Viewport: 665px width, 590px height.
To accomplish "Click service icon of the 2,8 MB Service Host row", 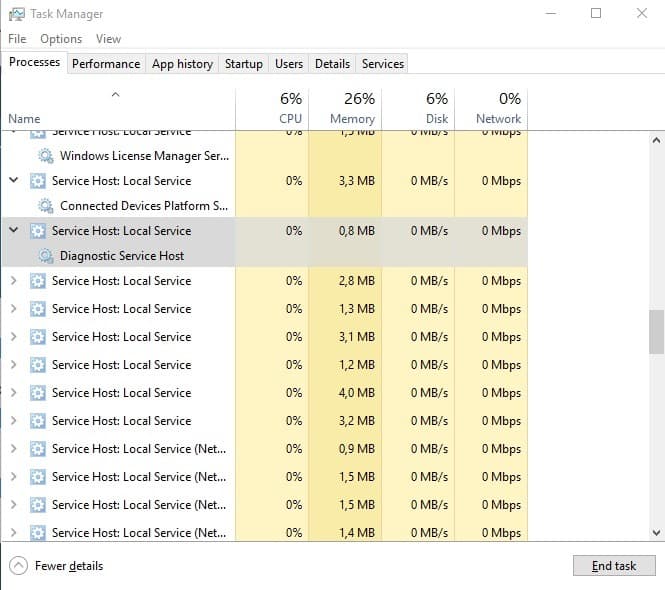I will coord(38,281).
